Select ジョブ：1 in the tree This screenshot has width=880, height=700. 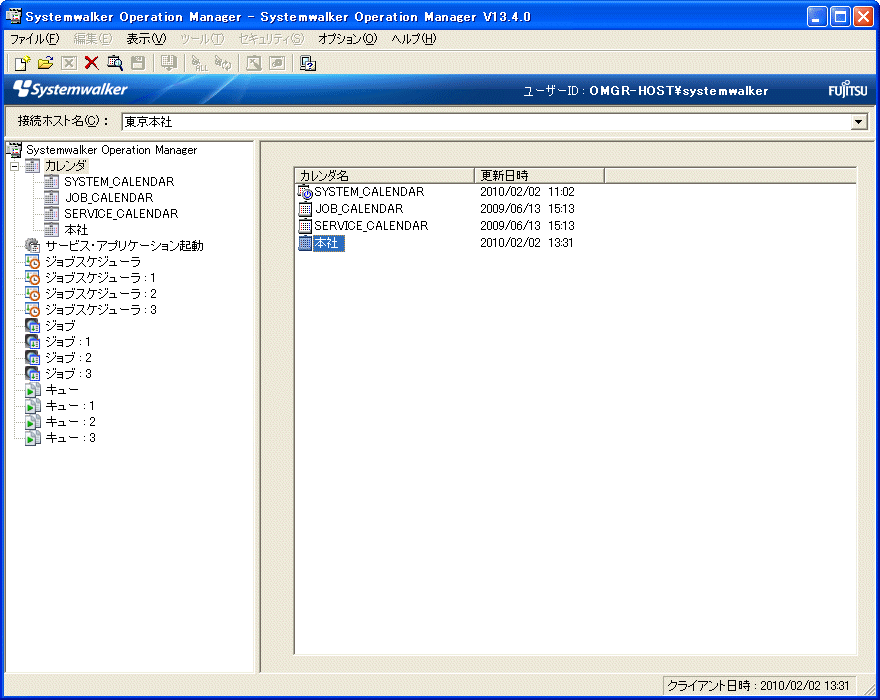(x=68, y=342)
